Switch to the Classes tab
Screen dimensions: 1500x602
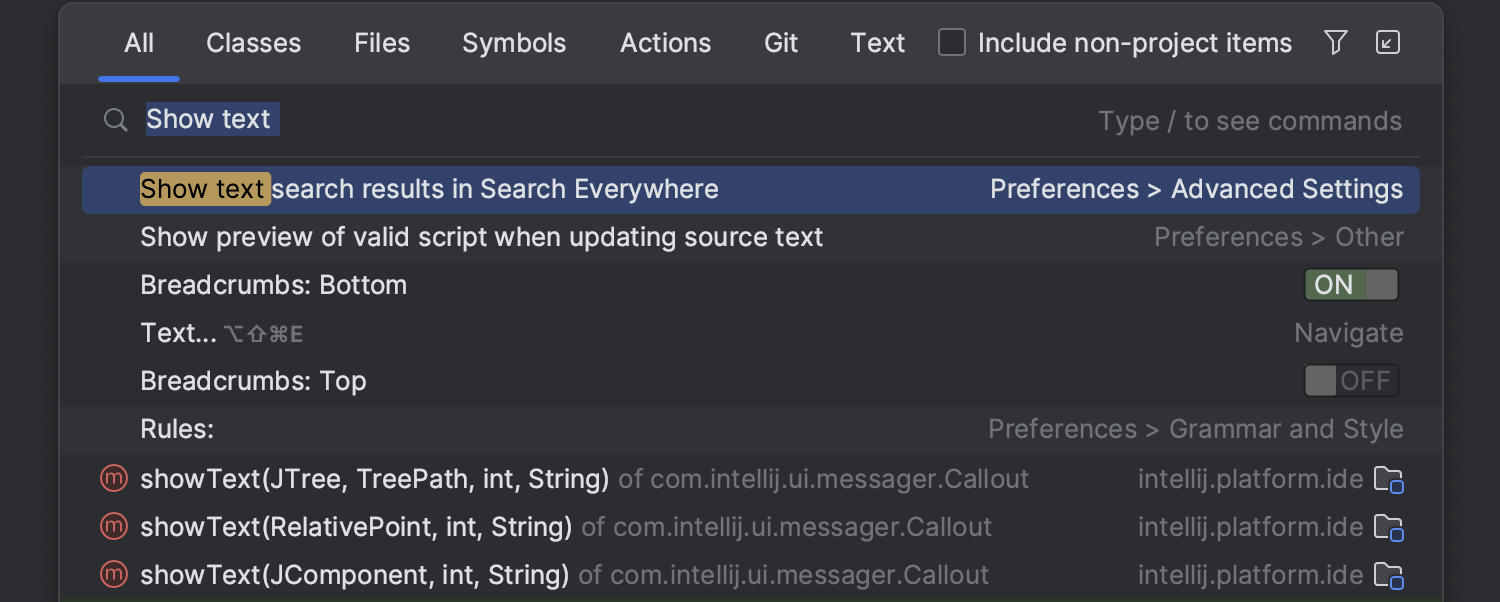pyautogui.click(x=253, y=42)
